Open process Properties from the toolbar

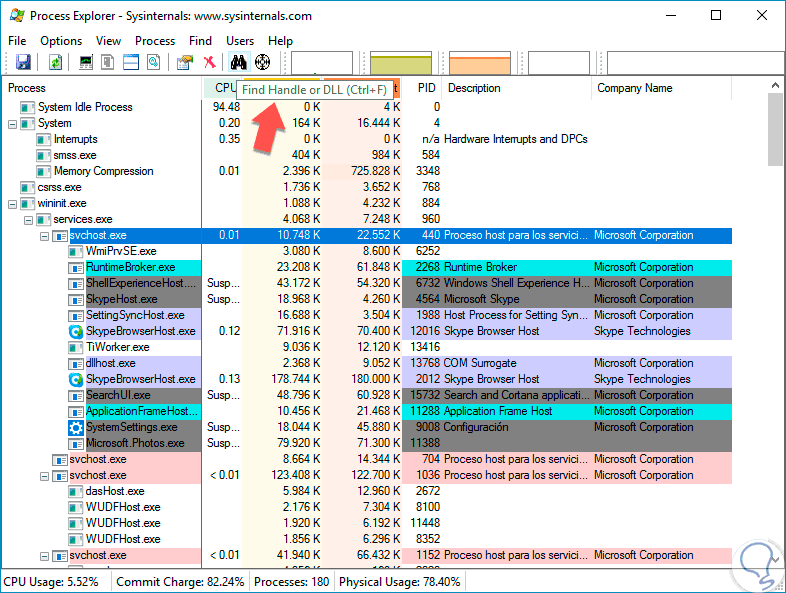(x=184, y=62)
